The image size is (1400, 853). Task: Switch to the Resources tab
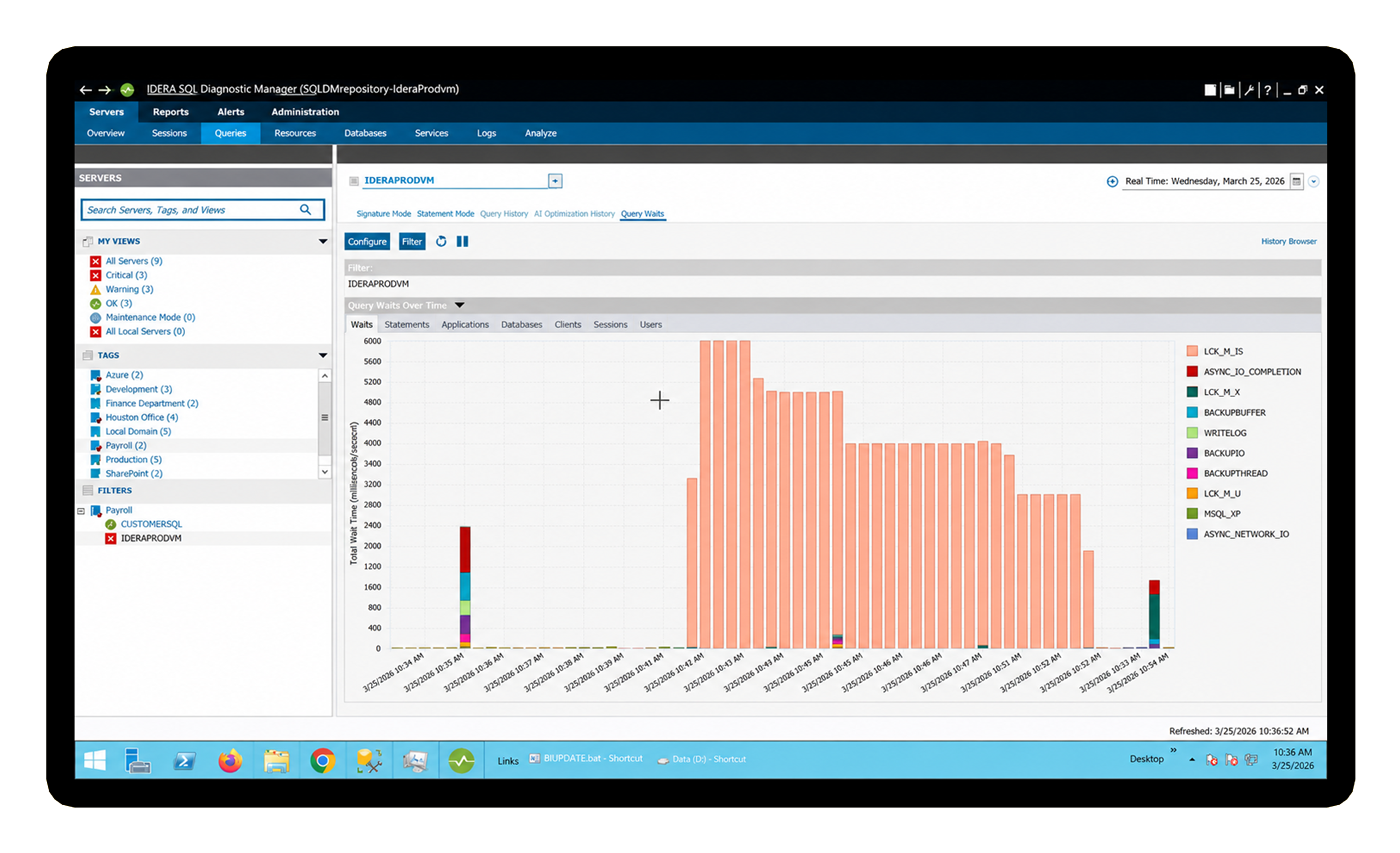coord(295,133)
